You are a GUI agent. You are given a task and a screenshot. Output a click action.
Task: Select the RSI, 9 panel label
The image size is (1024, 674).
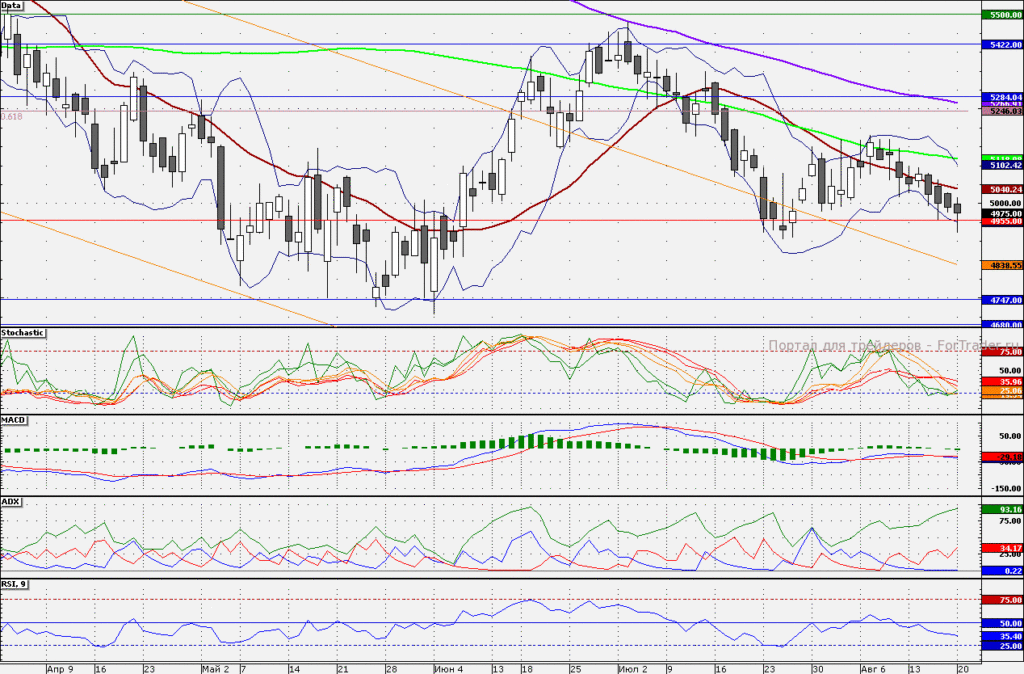click(14, 584)
